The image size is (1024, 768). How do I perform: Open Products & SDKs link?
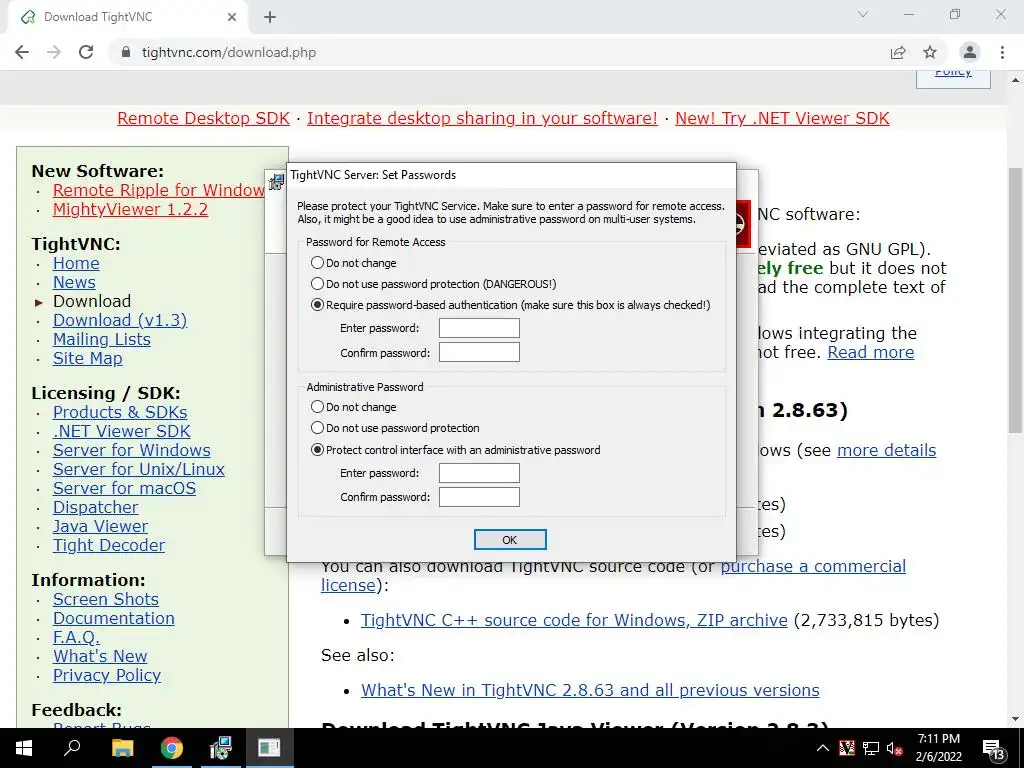tap(120, 412)
